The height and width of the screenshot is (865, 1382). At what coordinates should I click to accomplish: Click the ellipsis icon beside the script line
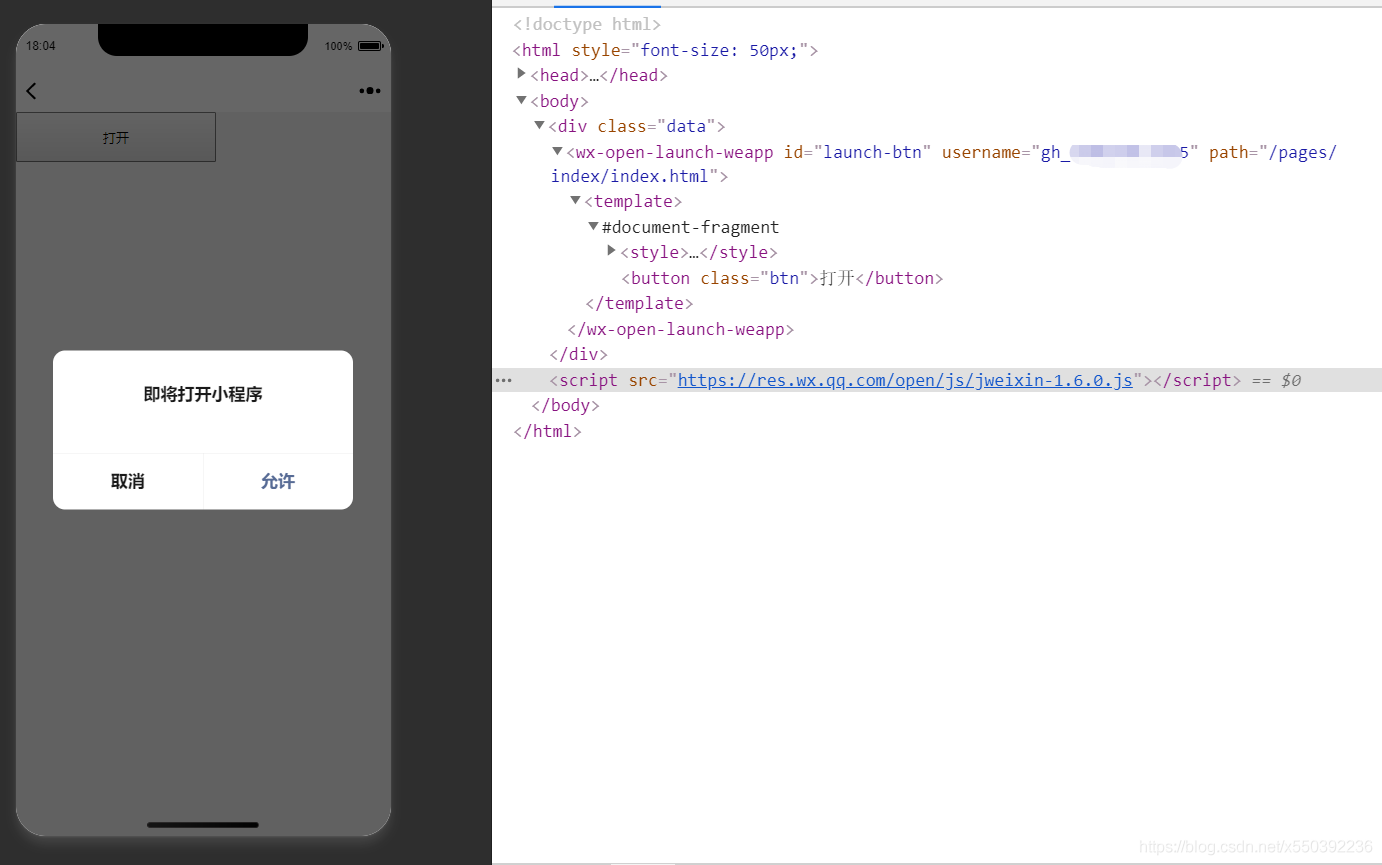tap(503, 379)
